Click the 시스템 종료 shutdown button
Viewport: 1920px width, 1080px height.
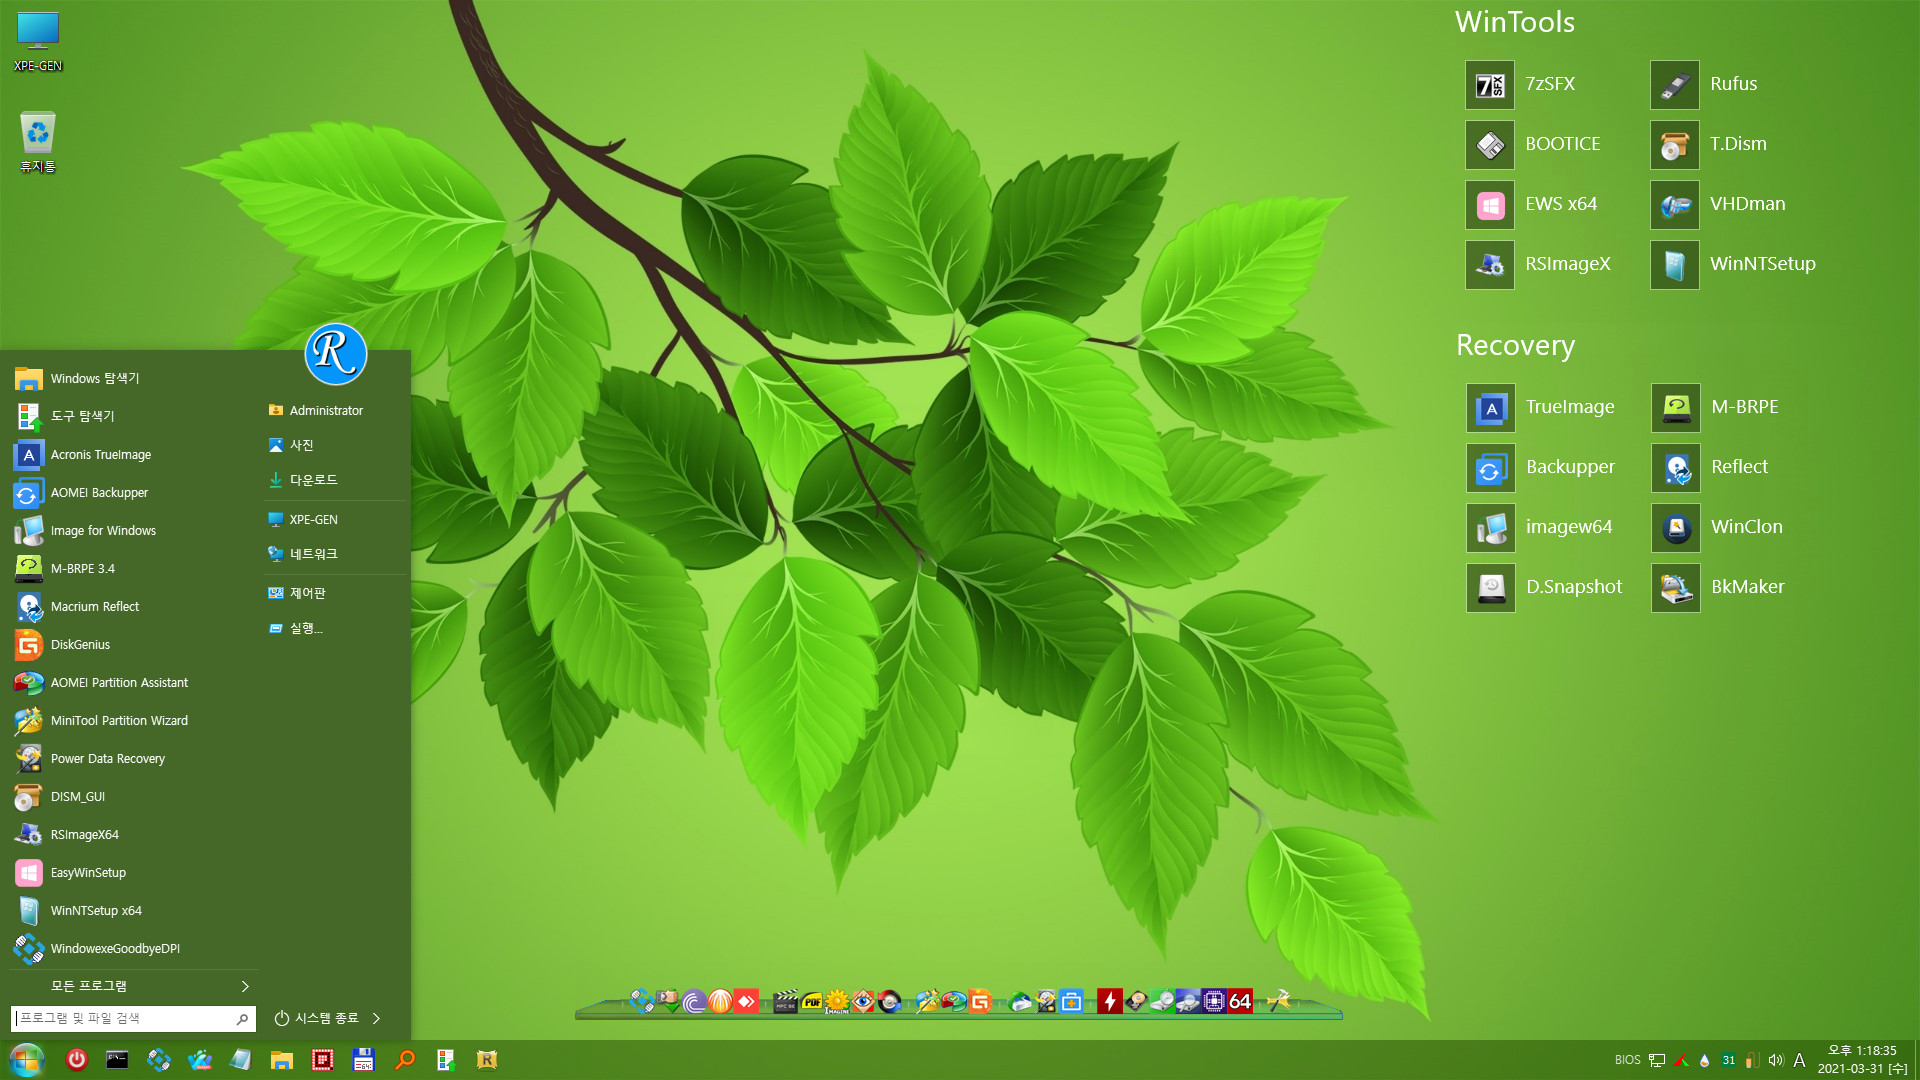[x=316, y=1018]
